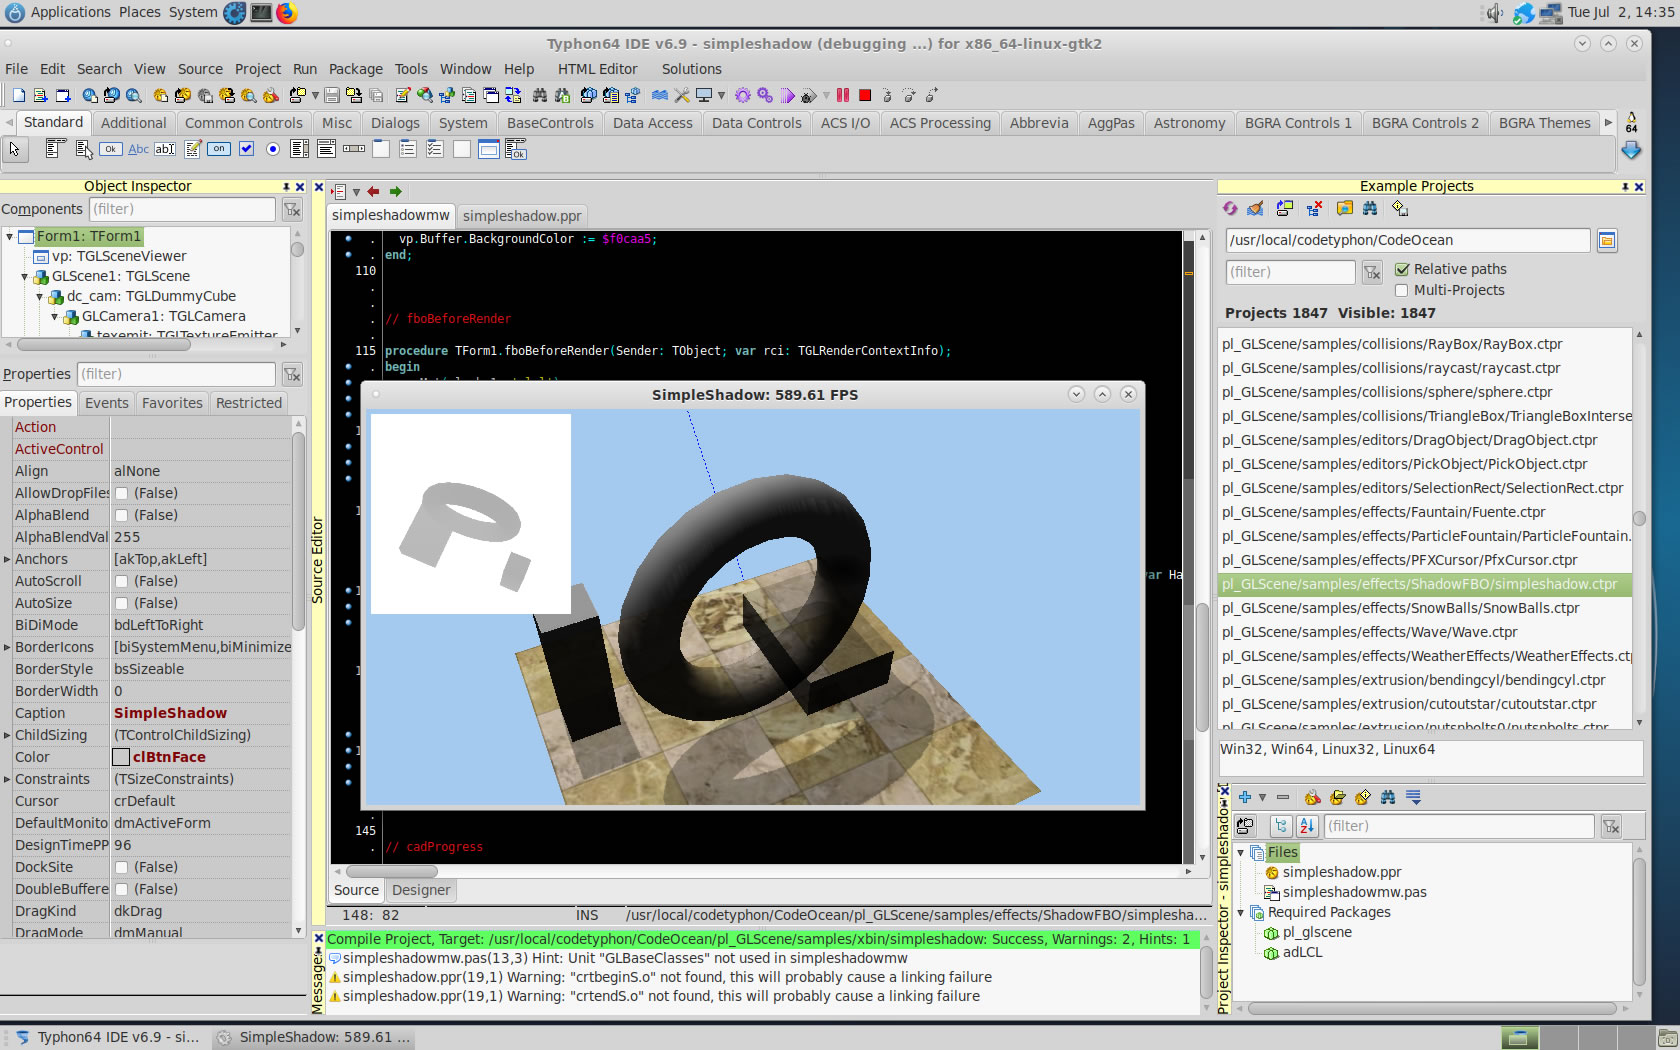Enable the Multi-Projects checkbox

pos(1402,290)
